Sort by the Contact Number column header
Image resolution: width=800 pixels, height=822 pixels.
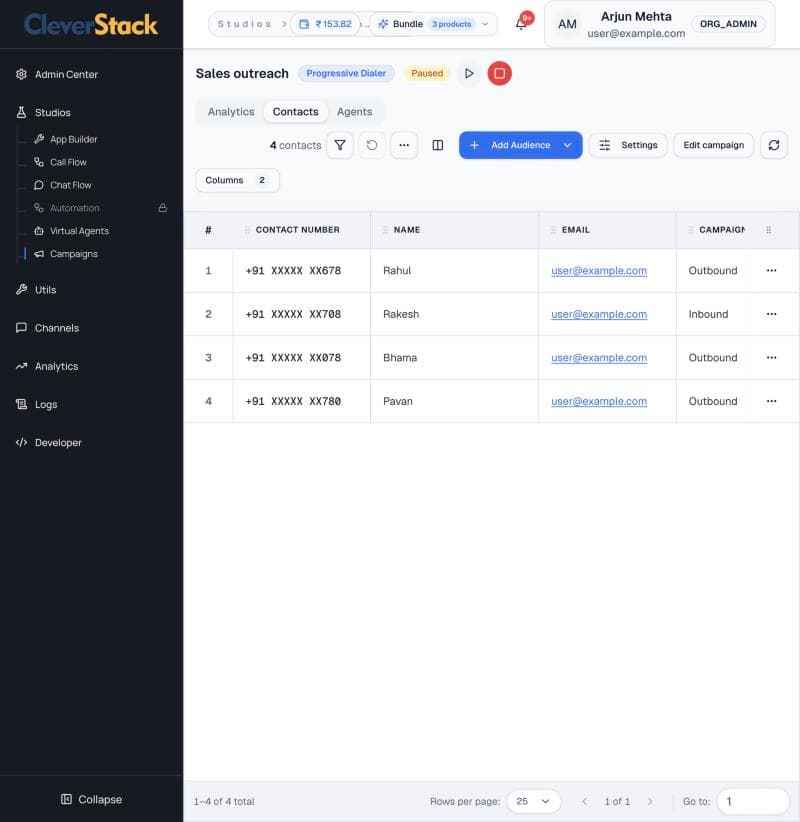point(297,230)
